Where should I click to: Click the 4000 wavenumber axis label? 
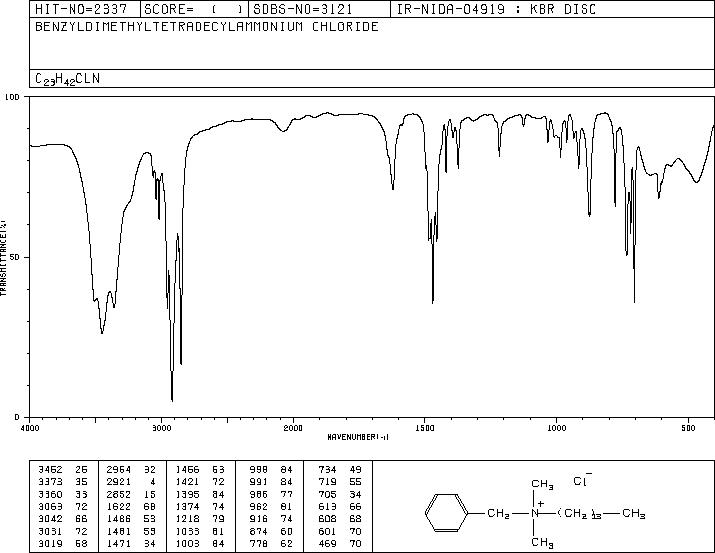coord(30,428)
